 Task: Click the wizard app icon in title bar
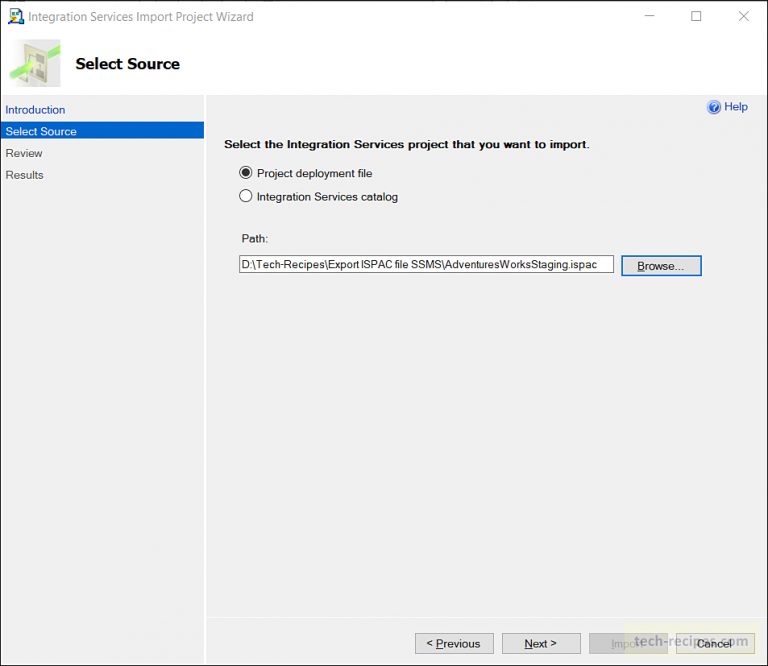pyautogui.click(x=15, y=16)
